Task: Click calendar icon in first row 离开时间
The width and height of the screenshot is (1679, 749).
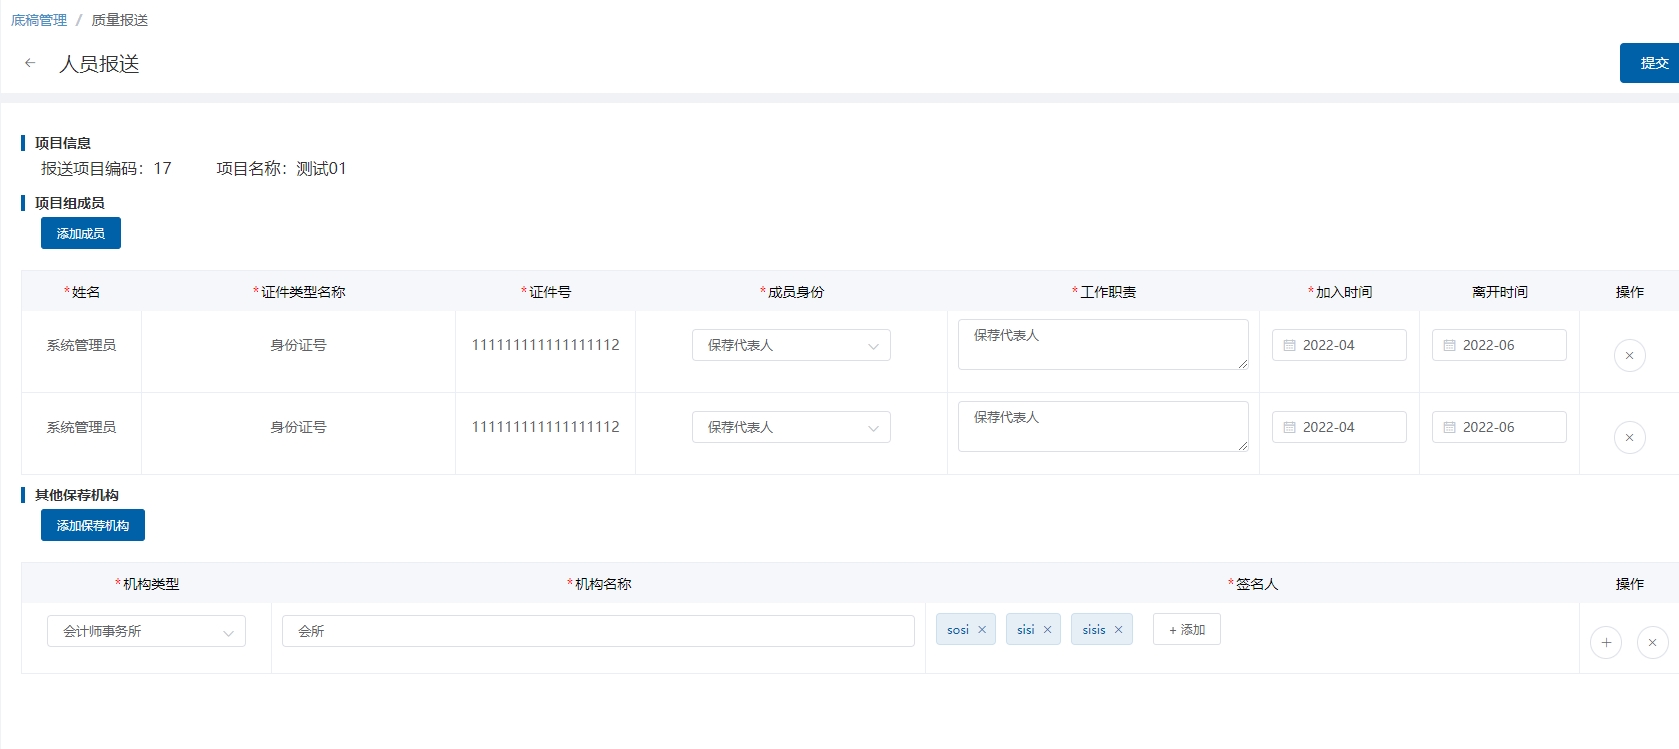Action: [1449, 345]
